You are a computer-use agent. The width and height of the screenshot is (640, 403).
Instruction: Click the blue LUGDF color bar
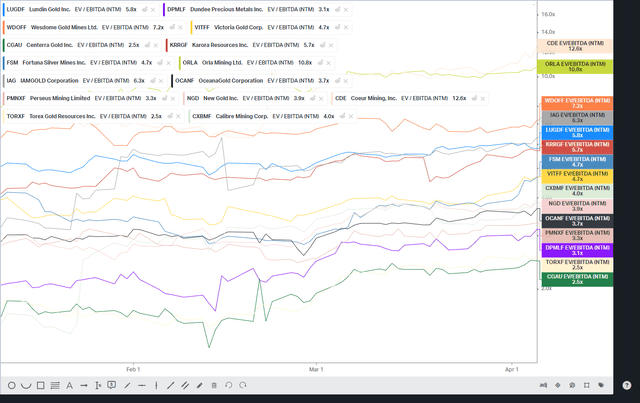[4, 9]
